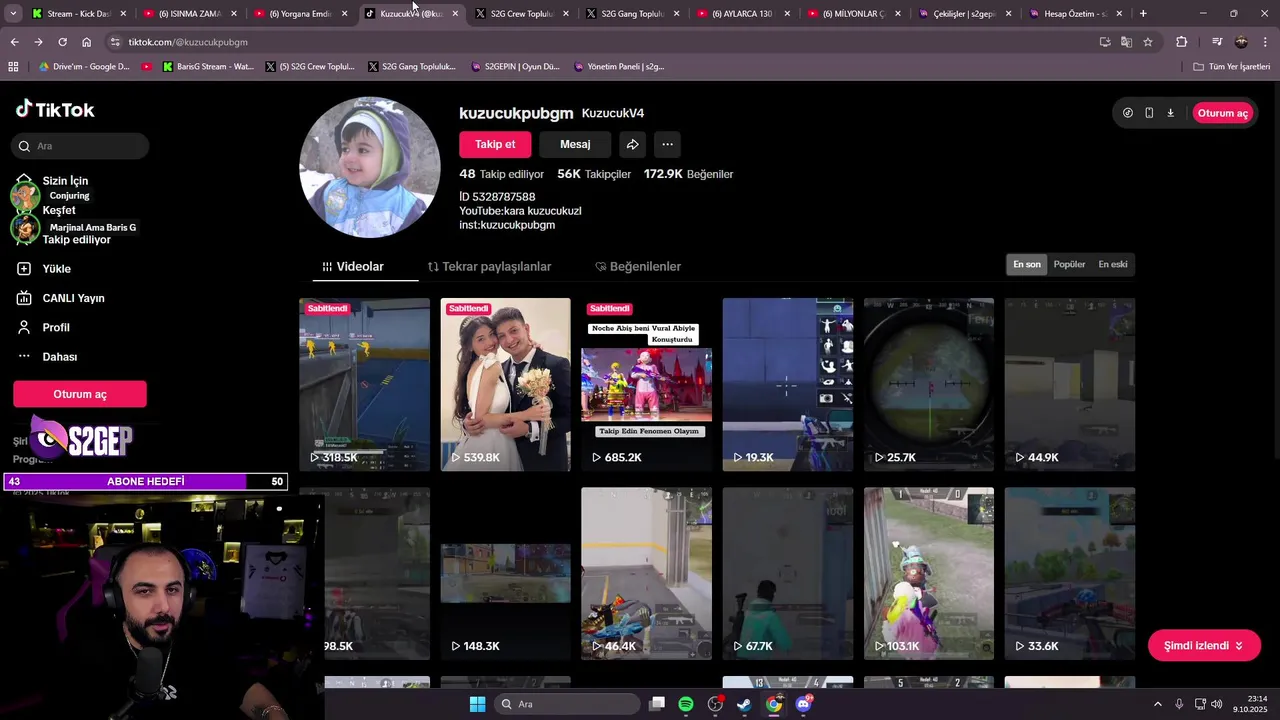Click the volume icon in system tray
Viewport: 1280px width, 720px height.
[x=1216, y=704]
